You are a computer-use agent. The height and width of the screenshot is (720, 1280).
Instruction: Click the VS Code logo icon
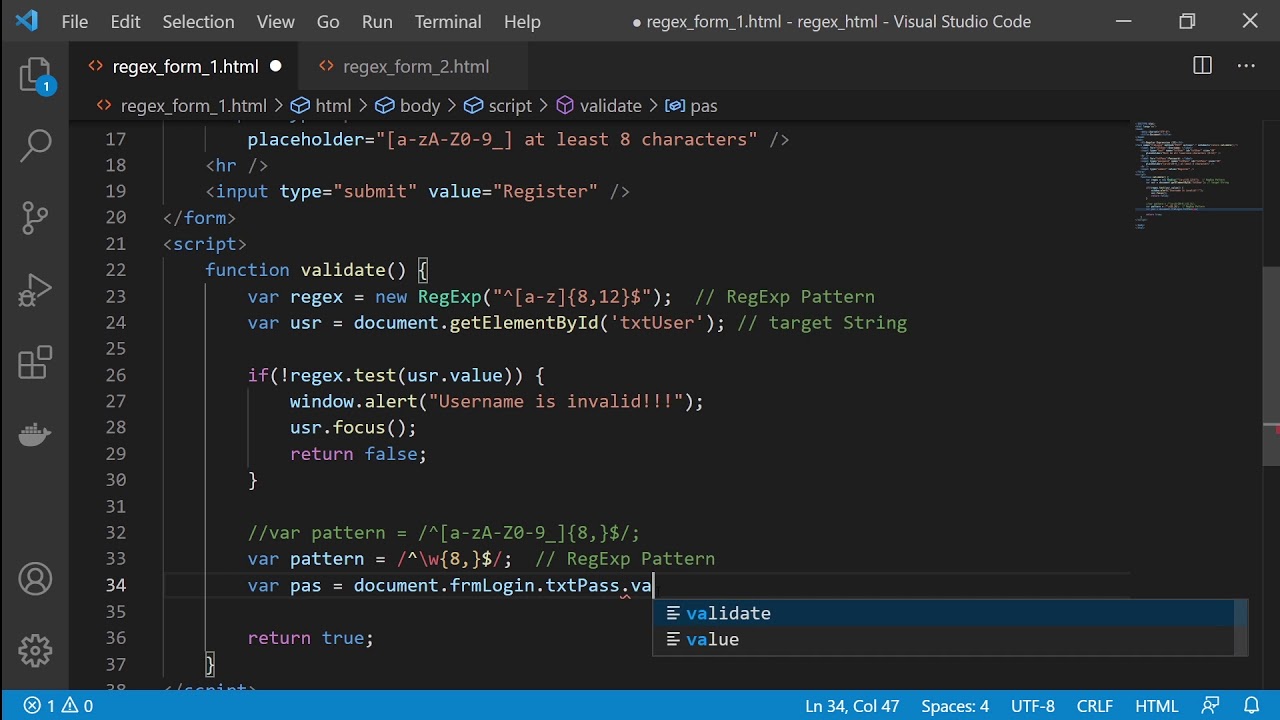click(x=27, y=21)
